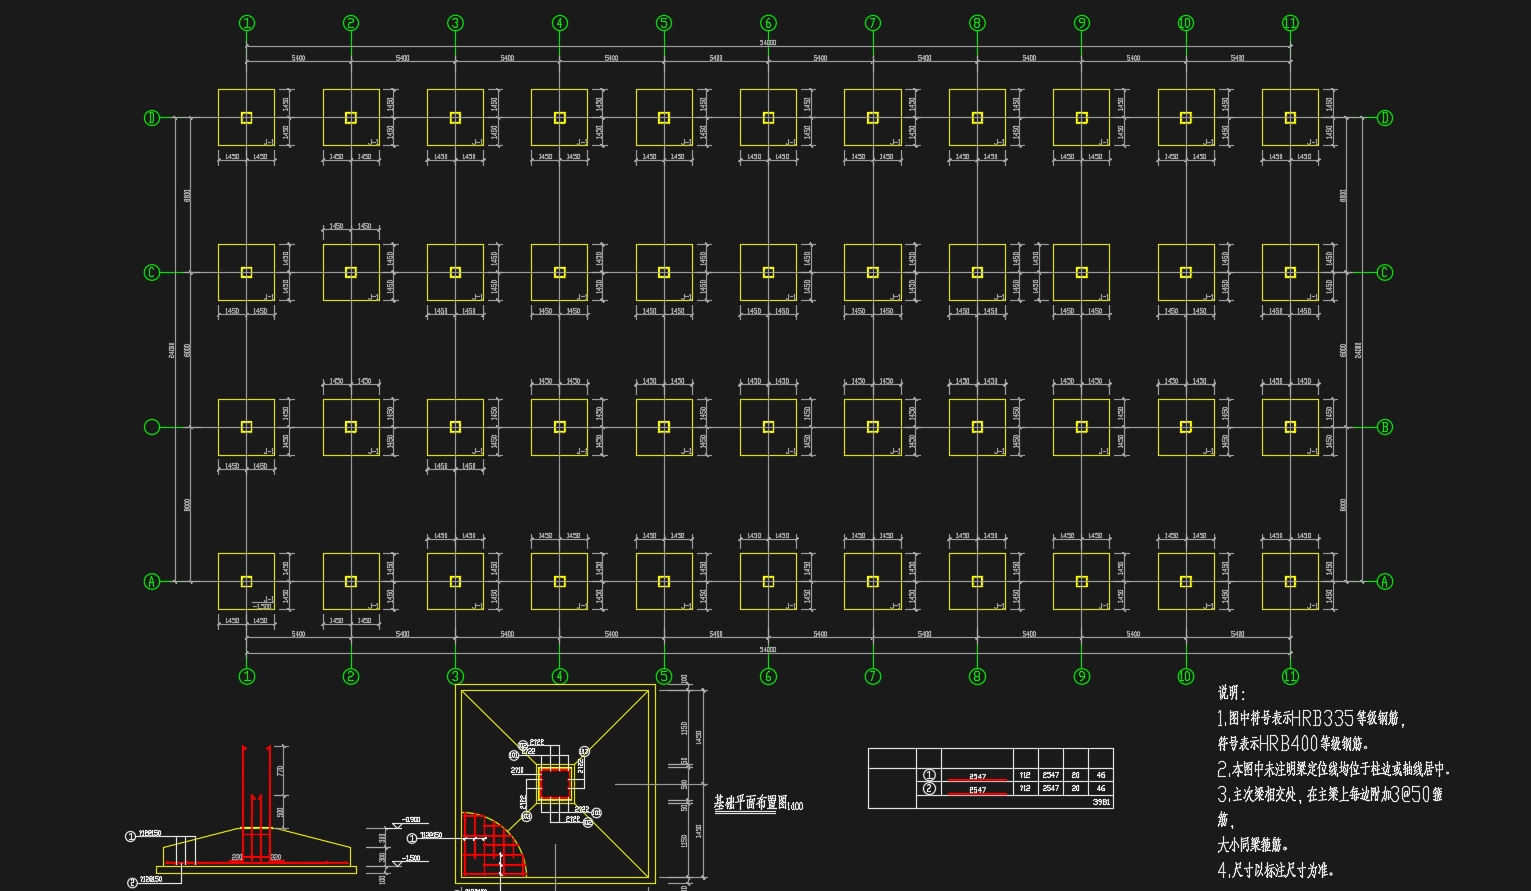Select axis bubble 11 in the top row
This screenshot has height=891, width=1531.
[x=1290, y=23]
